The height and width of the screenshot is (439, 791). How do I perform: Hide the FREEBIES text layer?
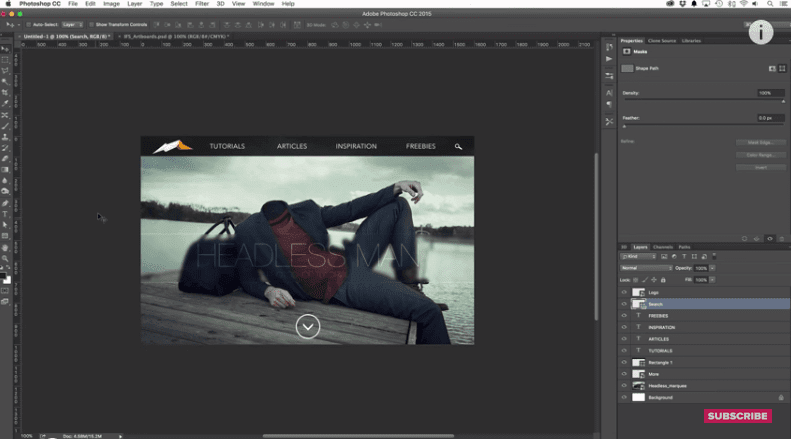624,316
